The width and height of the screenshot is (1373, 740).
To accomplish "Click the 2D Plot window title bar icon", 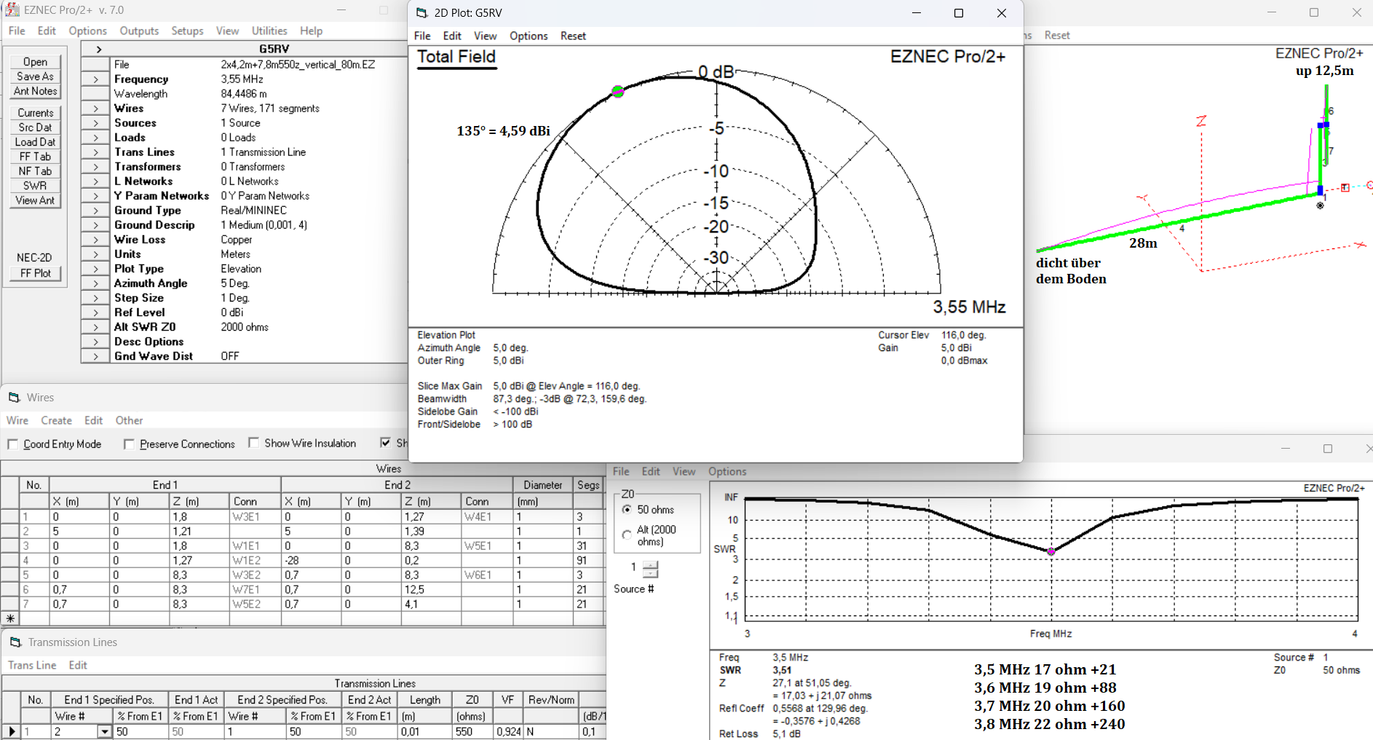I will (x=423, y=13).
